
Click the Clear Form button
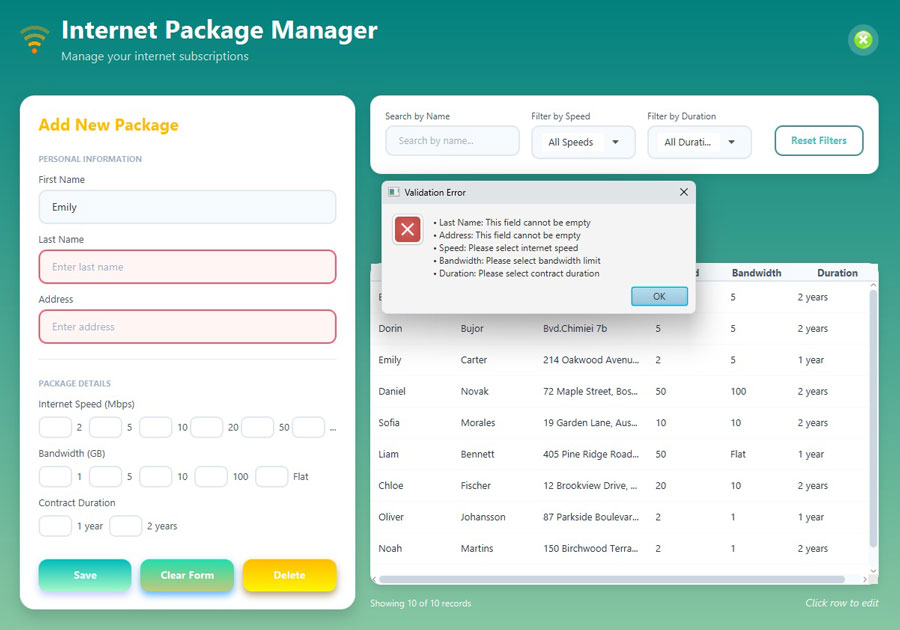click(x=187, y=575)
